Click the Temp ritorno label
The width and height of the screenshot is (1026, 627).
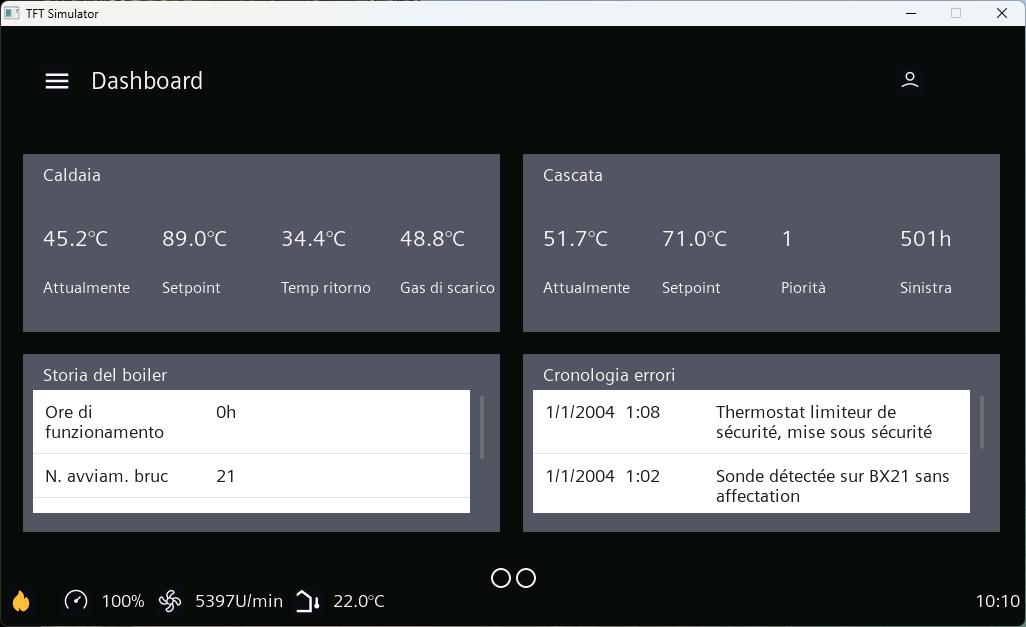(326, 288)
